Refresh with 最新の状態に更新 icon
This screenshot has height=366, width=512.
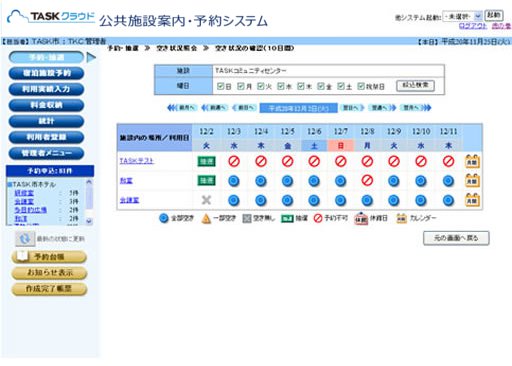coord(25,239)
